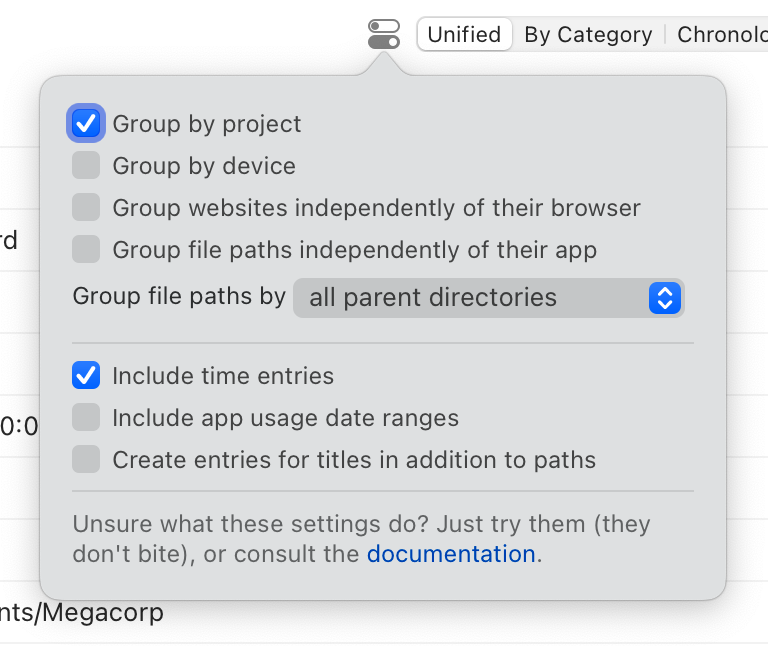Select the By Category tab
Screen dimensions: 768x654
(588, 34)
